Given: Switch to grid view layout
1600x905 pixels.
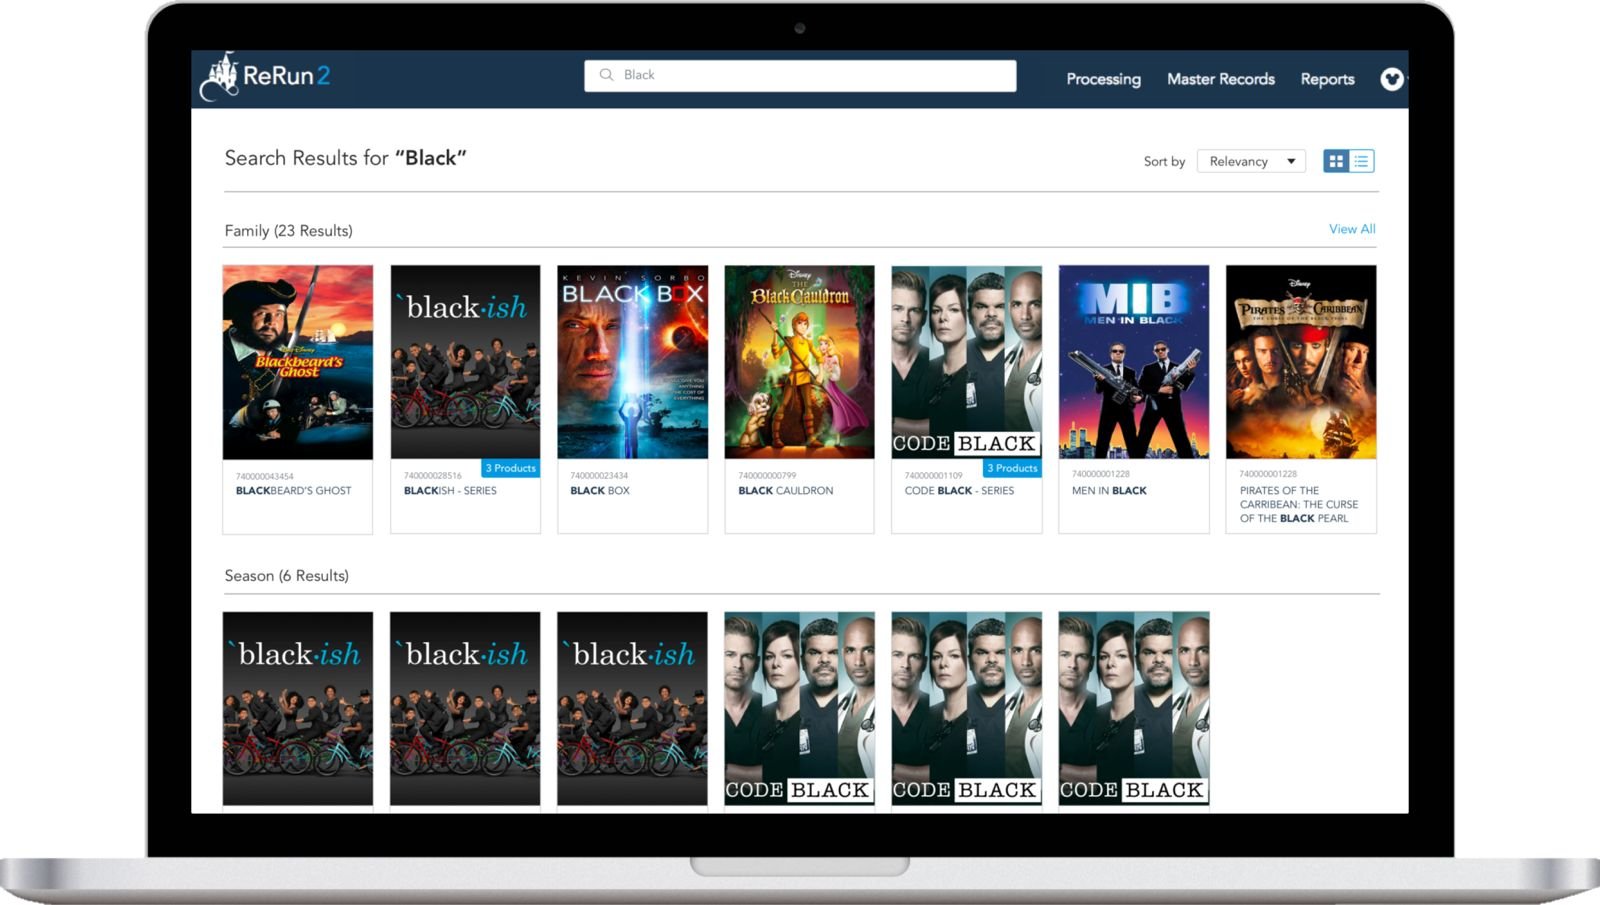Looking at the screenshot, I should (x=1336, y=161).
